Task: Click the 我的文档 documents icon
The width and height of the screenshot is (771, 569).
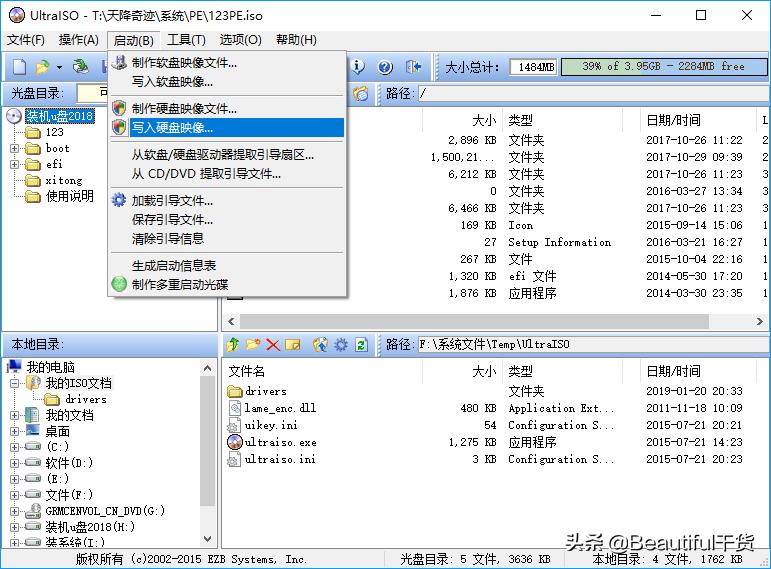Action: (32, 415)
